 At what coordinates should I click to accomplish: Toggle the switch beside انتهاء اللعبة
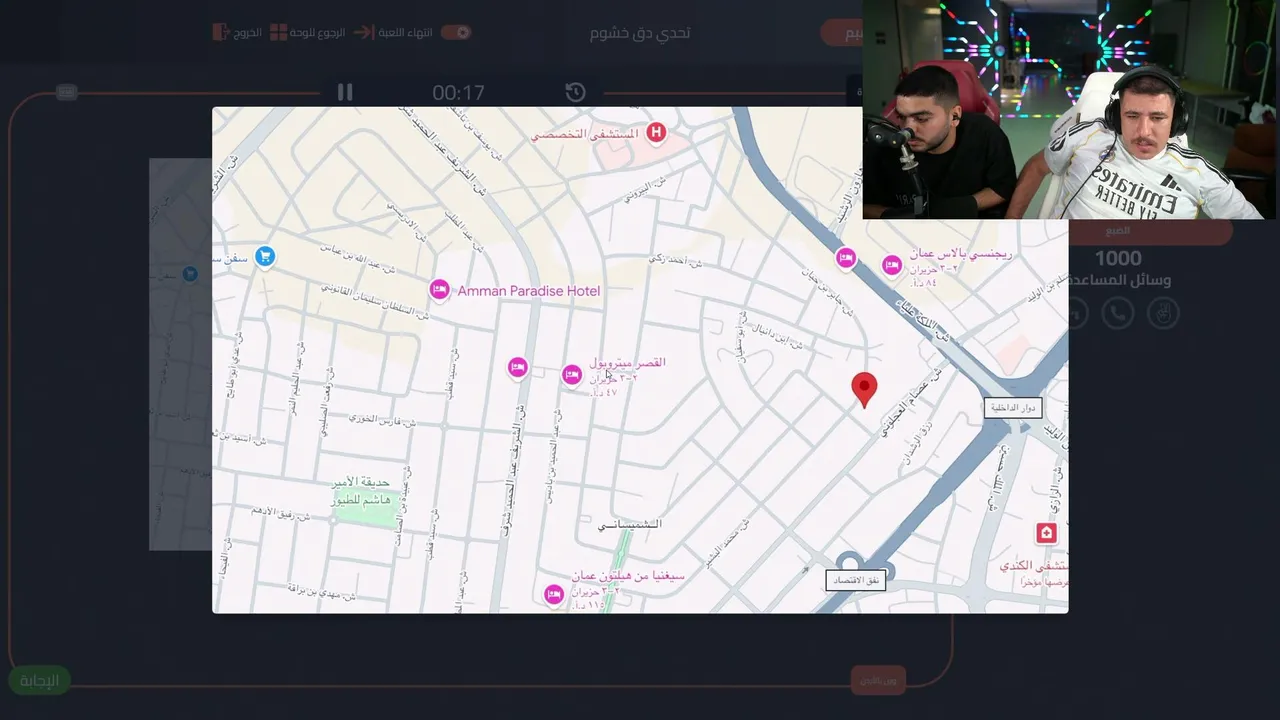pyautogui.click(x=456, y=32)
